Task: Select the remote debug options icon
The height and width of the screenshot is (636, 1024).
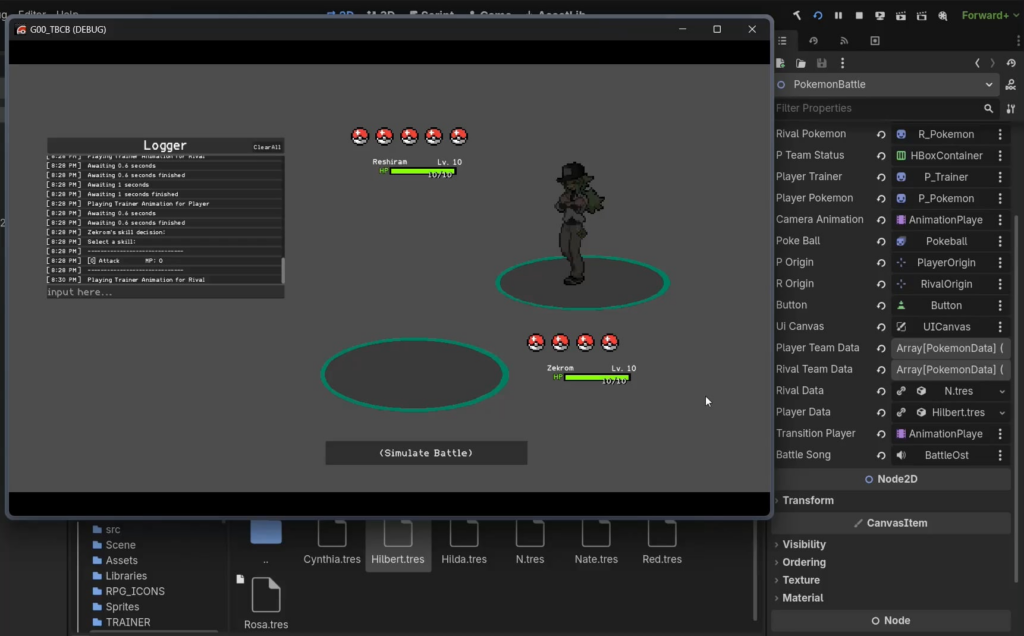Action: pos(942,15)
